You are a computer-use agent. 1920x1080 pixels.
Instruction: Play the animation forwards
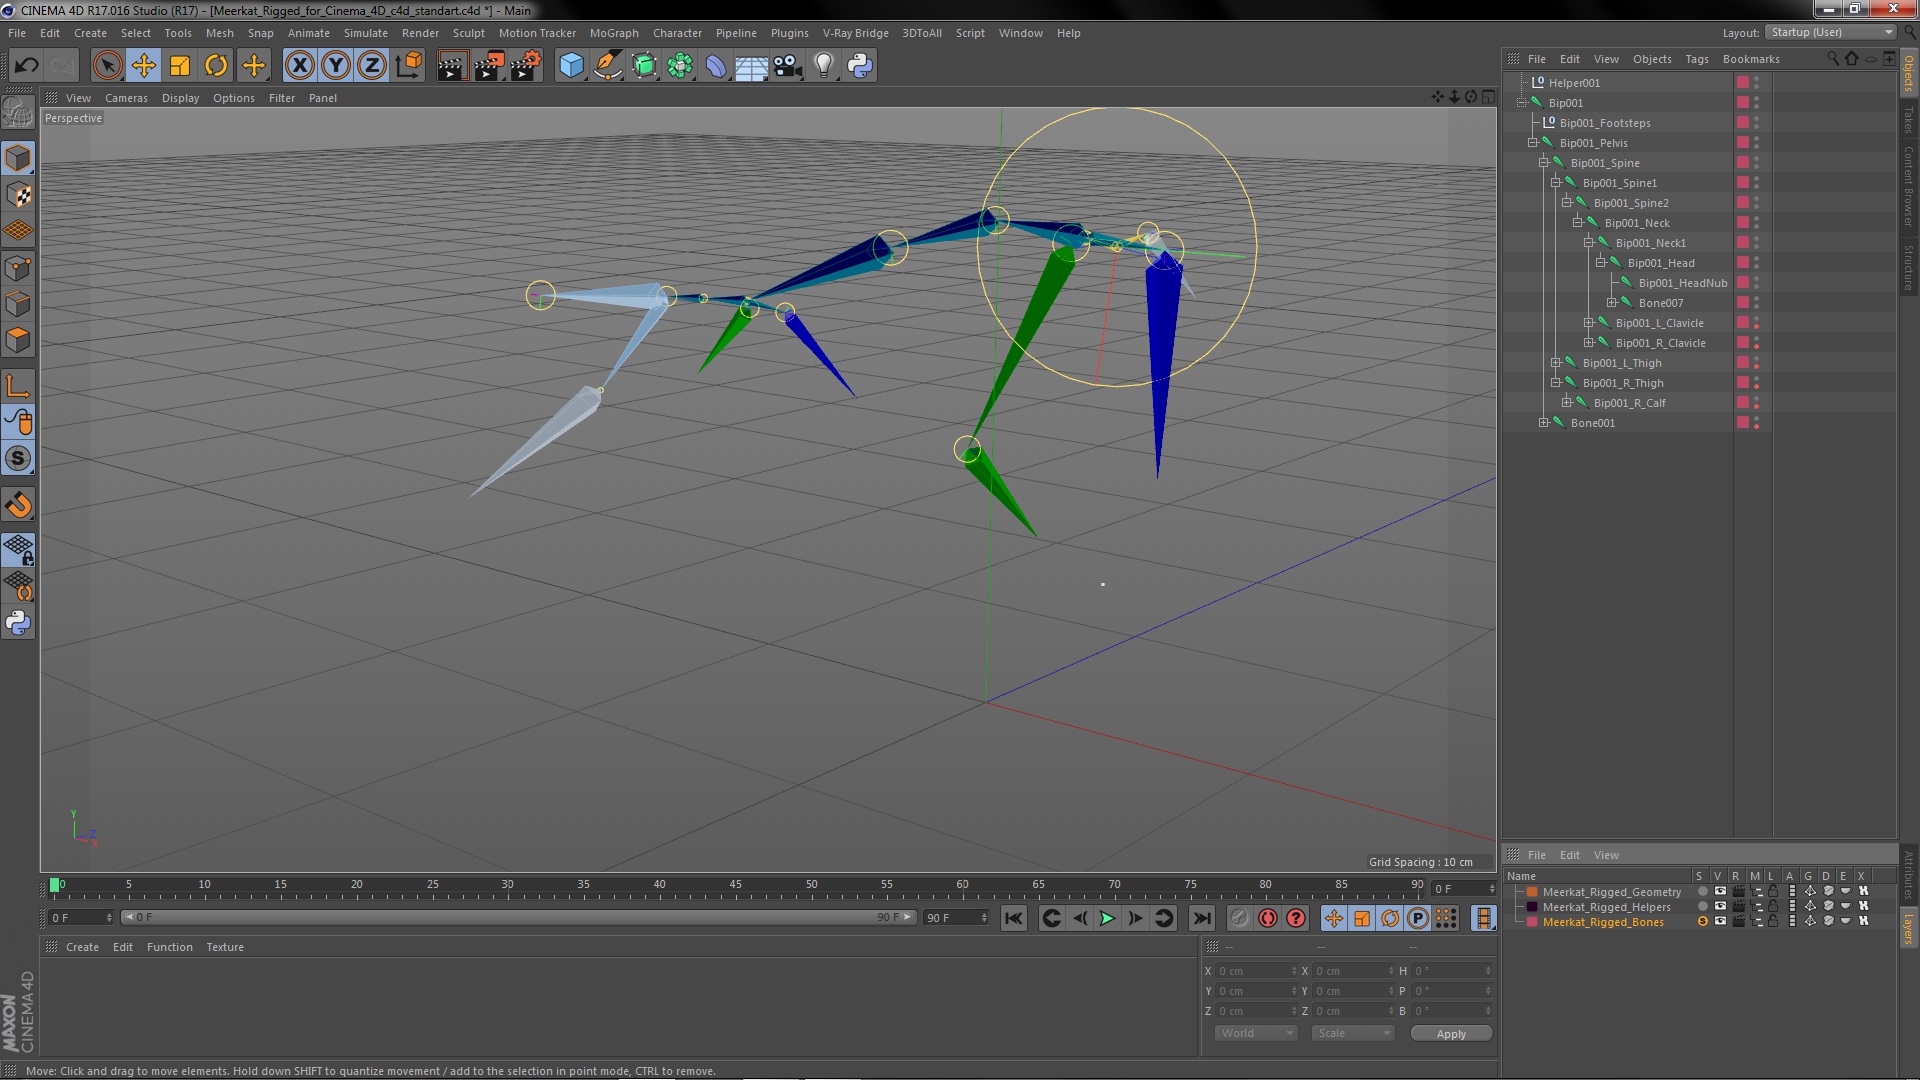pos(1107,918)
